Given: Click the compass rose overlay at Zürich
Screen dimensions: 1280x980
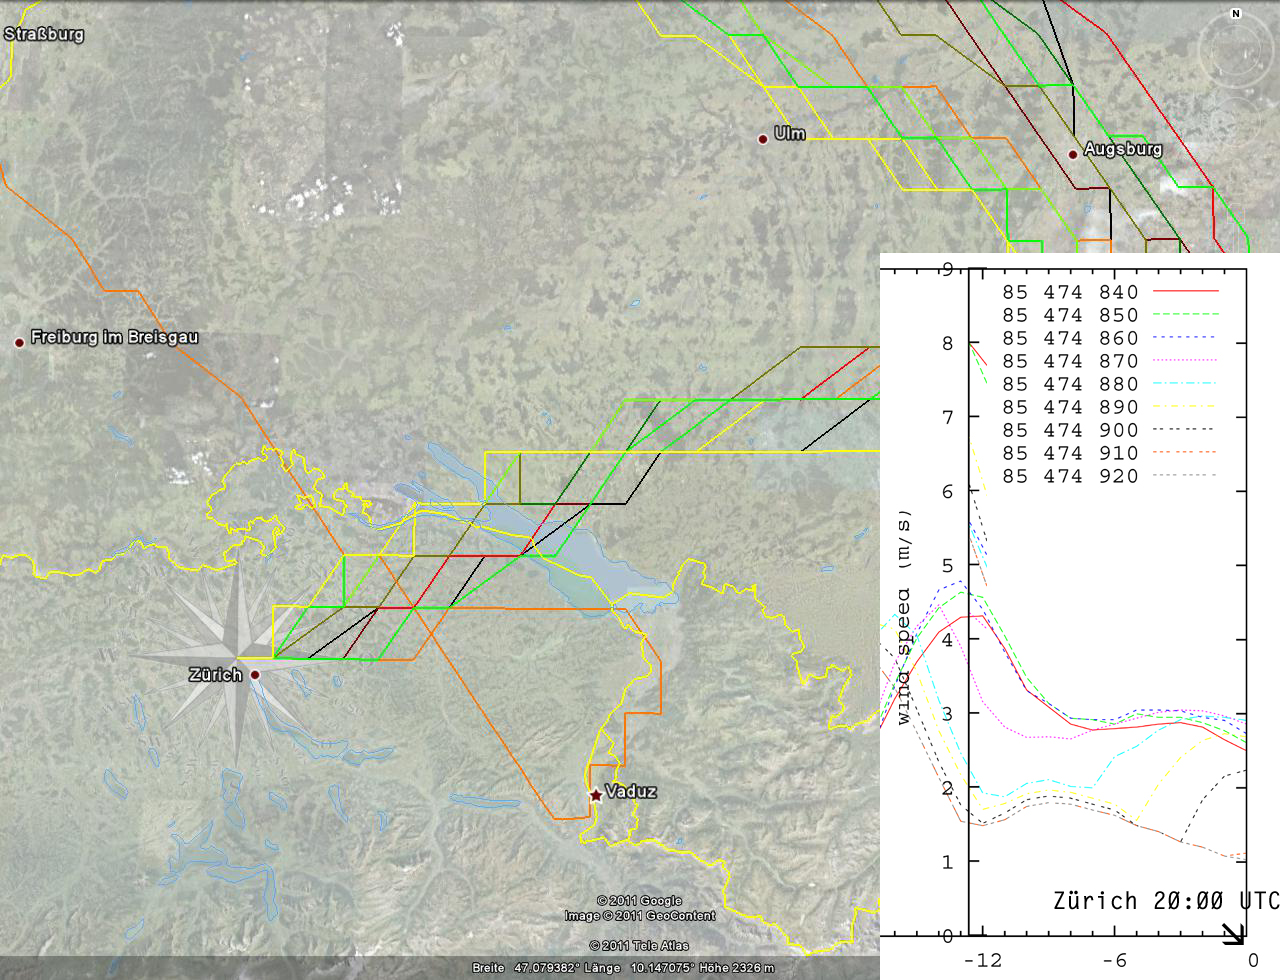Looking at the screenshot, I should point(237,657).
